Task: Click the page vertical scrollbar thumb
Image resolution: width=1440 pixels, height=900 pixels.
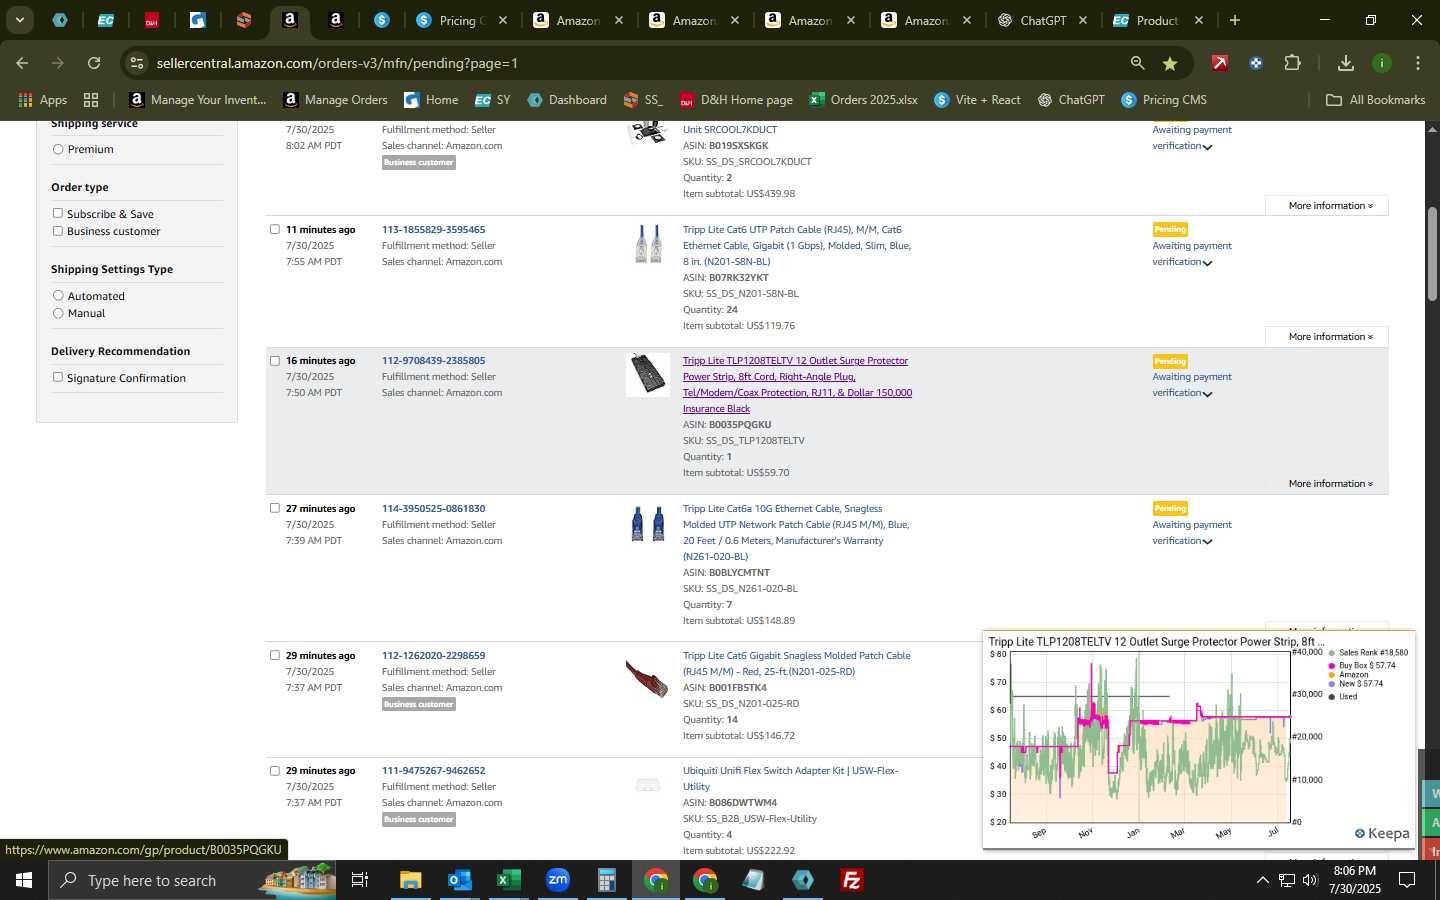Action: 1432,253
